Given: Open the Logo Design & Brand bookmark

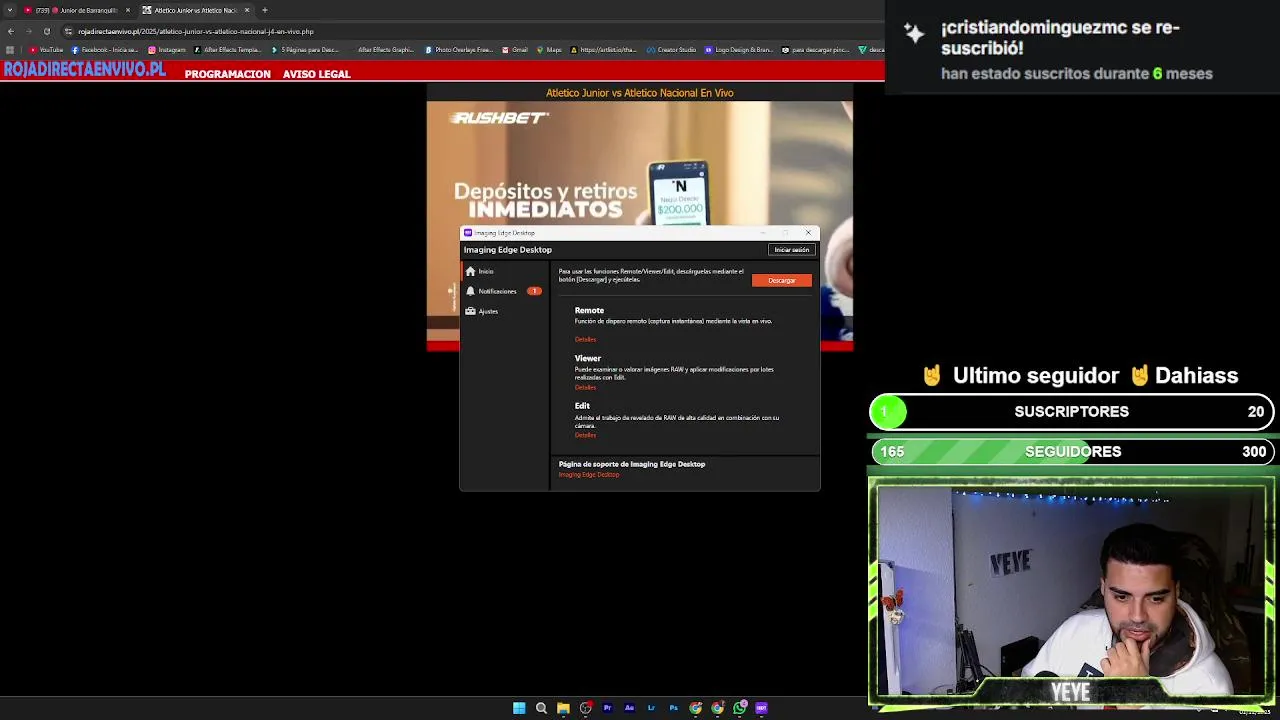Looking at the screenshot, I should [x=739, y=50].
